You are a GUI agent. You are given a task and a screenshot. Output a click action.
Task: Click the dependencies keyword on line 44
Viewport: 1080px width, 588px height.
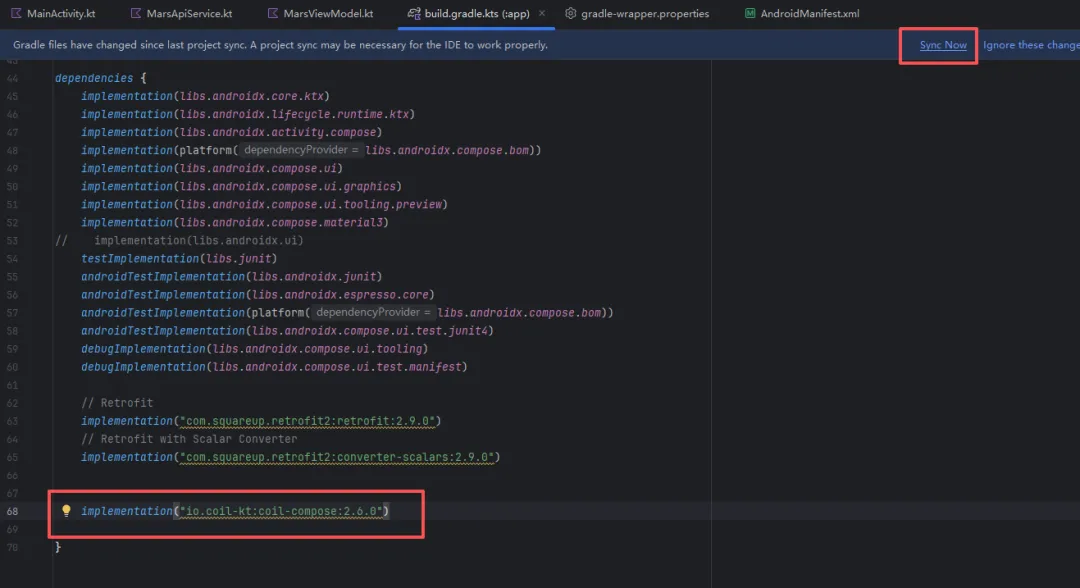(94, 78)
